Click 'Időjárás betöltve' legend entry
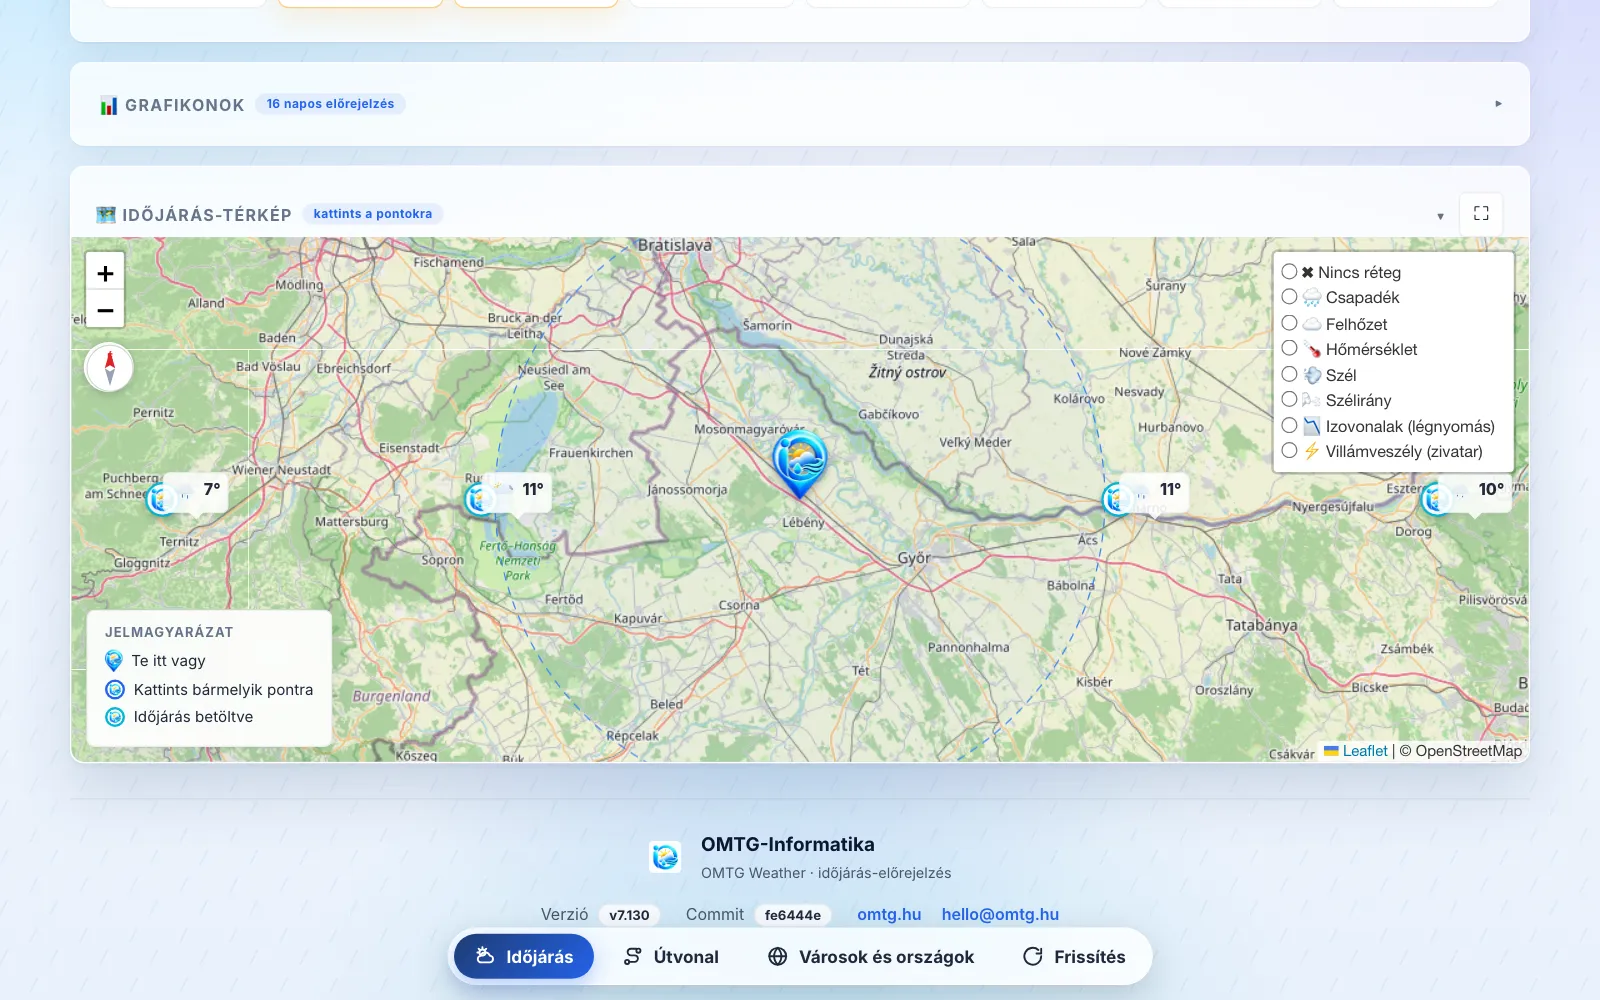Image resolution: width=1600 pixels, height=1000 pixels. (179, 716)
